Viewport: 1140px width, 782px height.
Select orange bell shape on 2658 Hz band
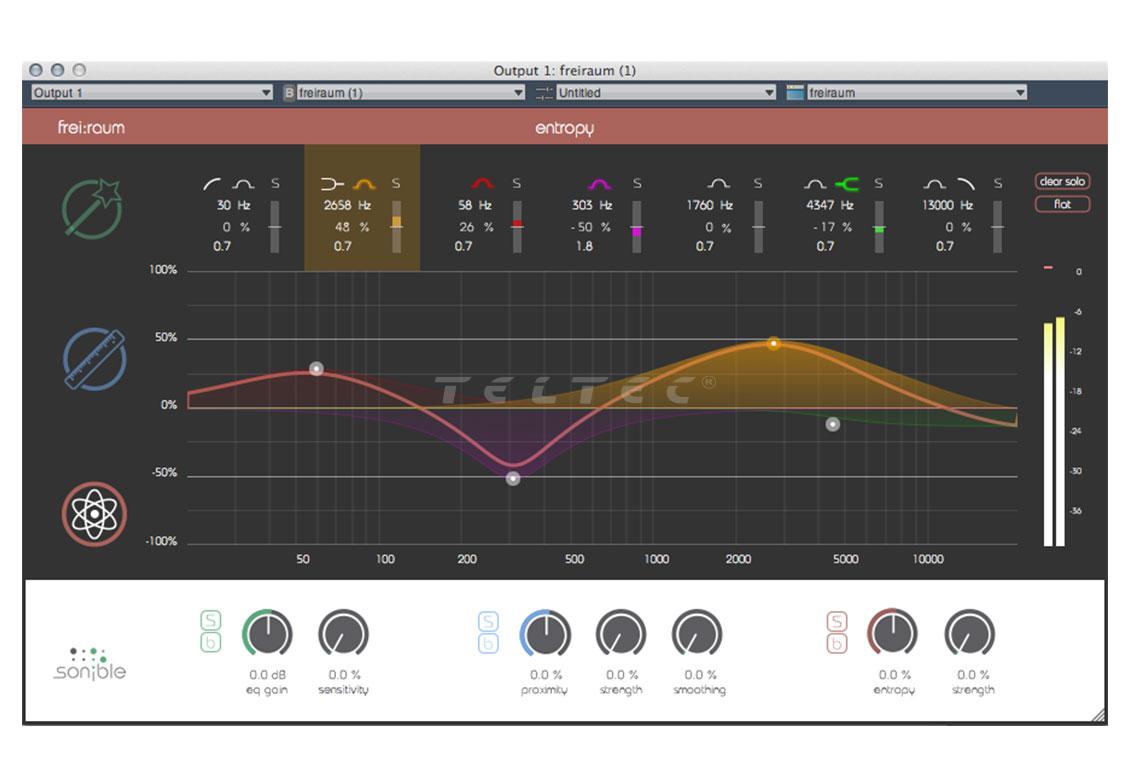click(x=364, y=184)
